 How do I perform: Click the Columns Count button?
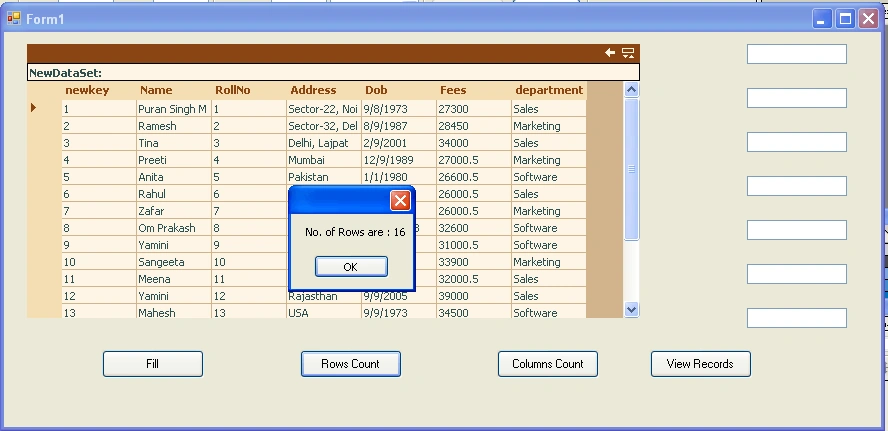(548, 364)
